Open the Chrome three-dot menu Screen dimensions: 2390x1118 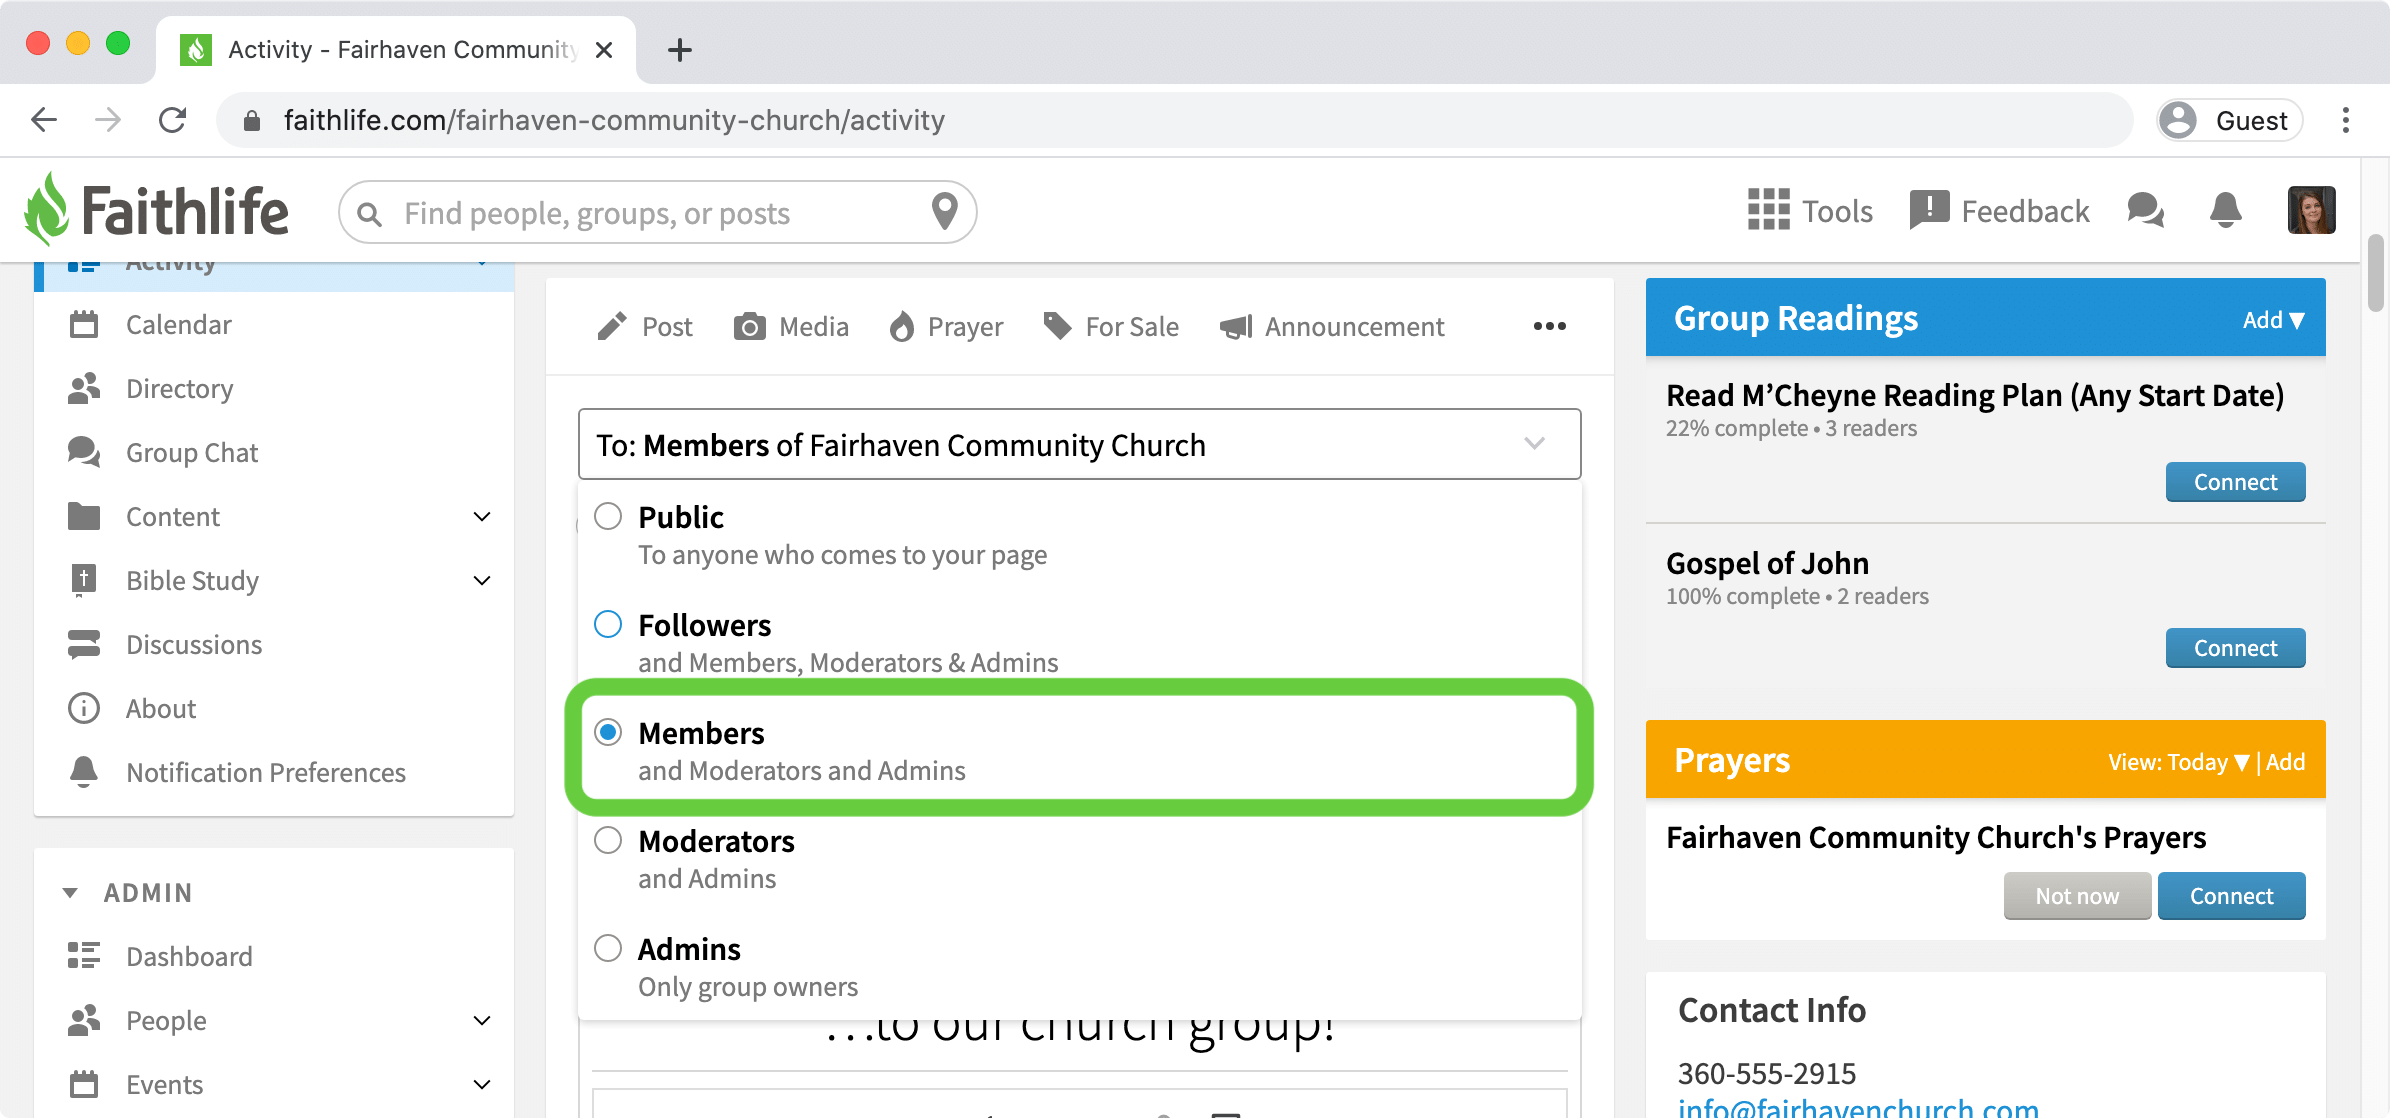coord(2346,120)
